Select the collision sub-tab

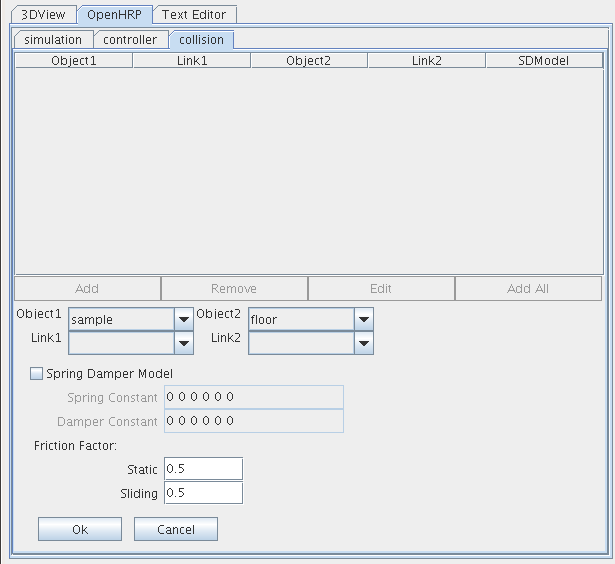(201, 40)
